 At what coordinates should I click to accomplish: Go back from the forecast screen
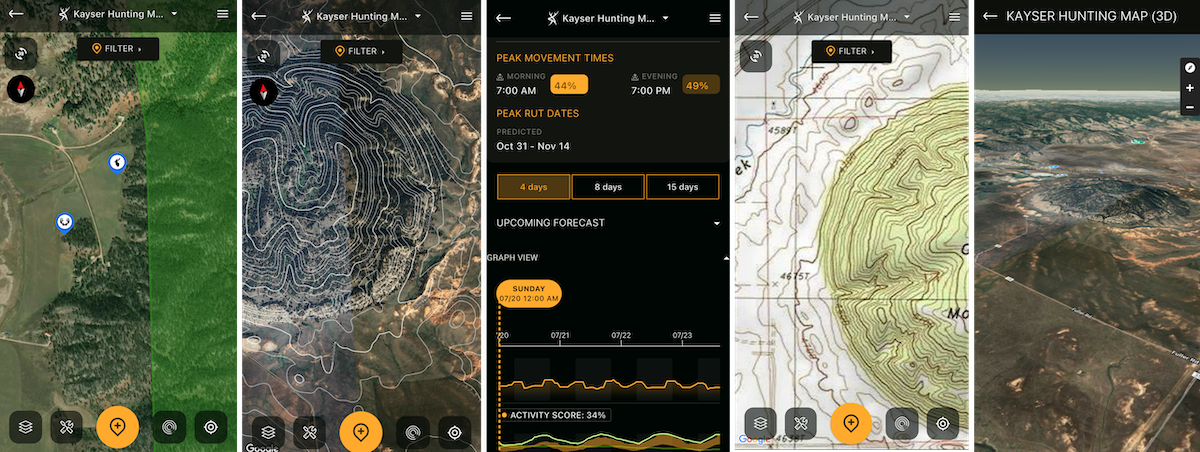coord(503,18)
